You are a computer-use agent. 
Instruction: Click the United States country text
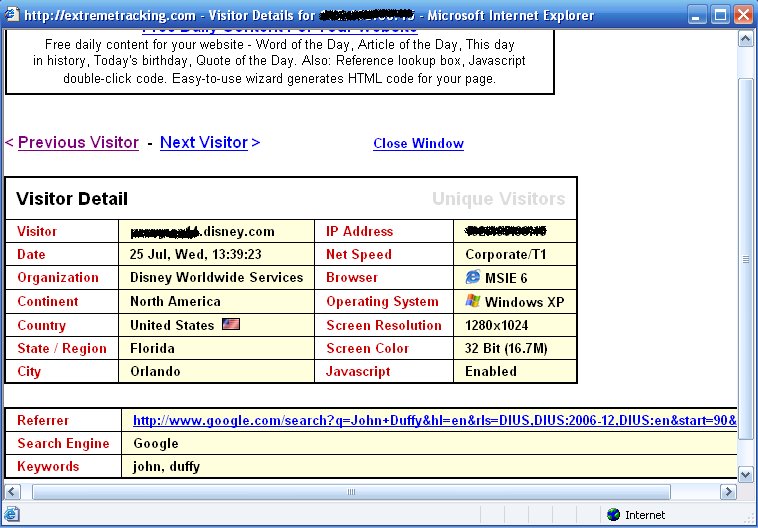(172, 325)
